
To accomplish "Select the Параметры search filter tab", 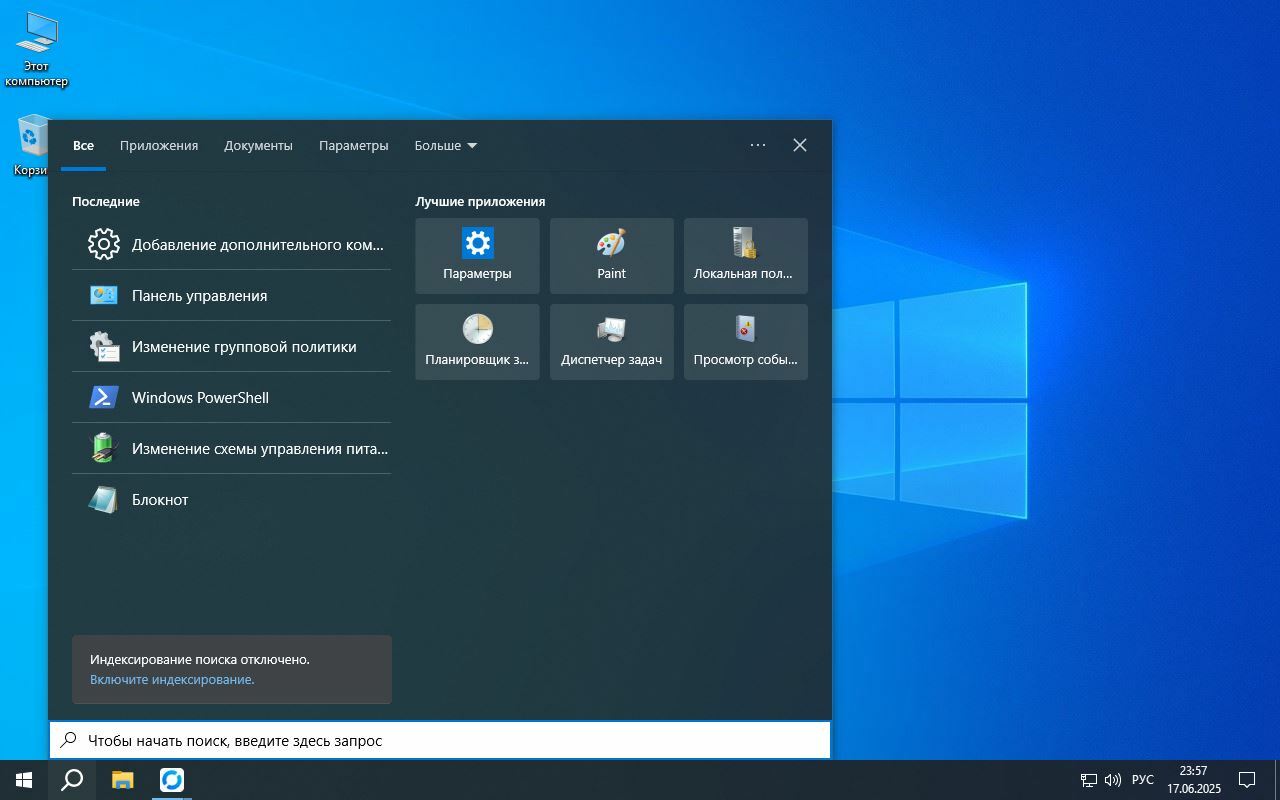I will point(353,146).
